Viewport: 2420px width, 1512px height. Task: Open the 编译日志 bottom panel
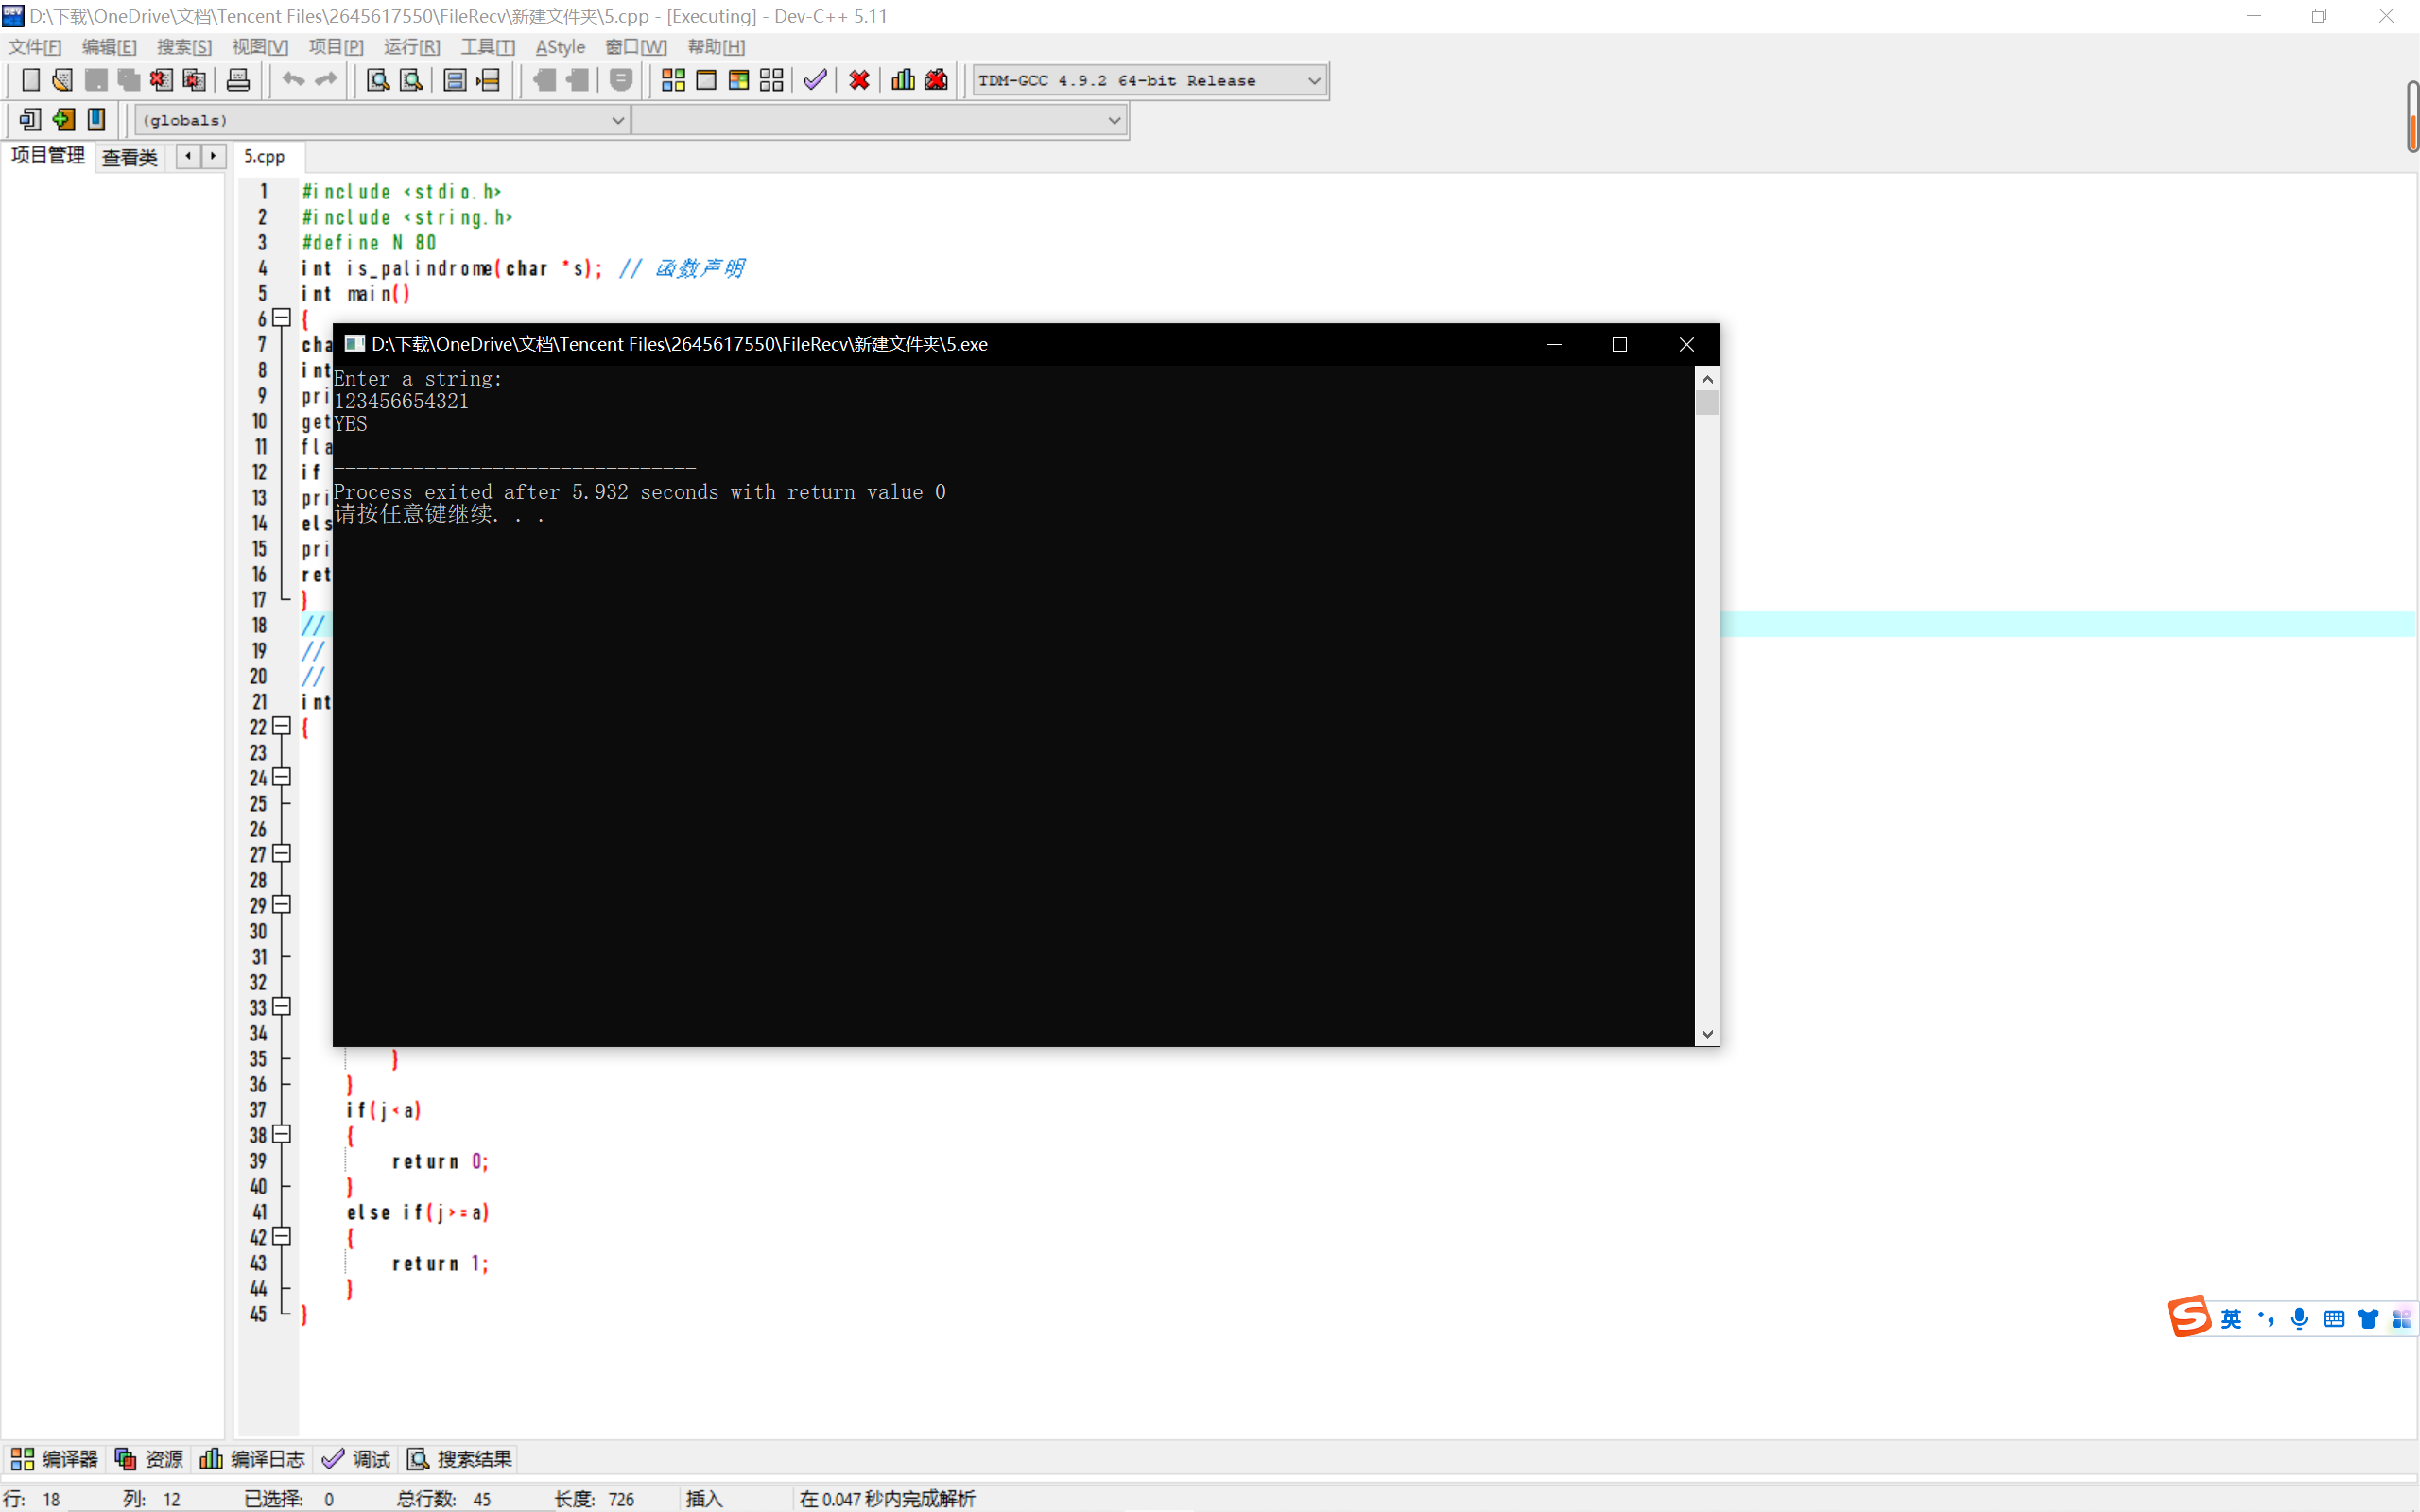(254, 1459)
